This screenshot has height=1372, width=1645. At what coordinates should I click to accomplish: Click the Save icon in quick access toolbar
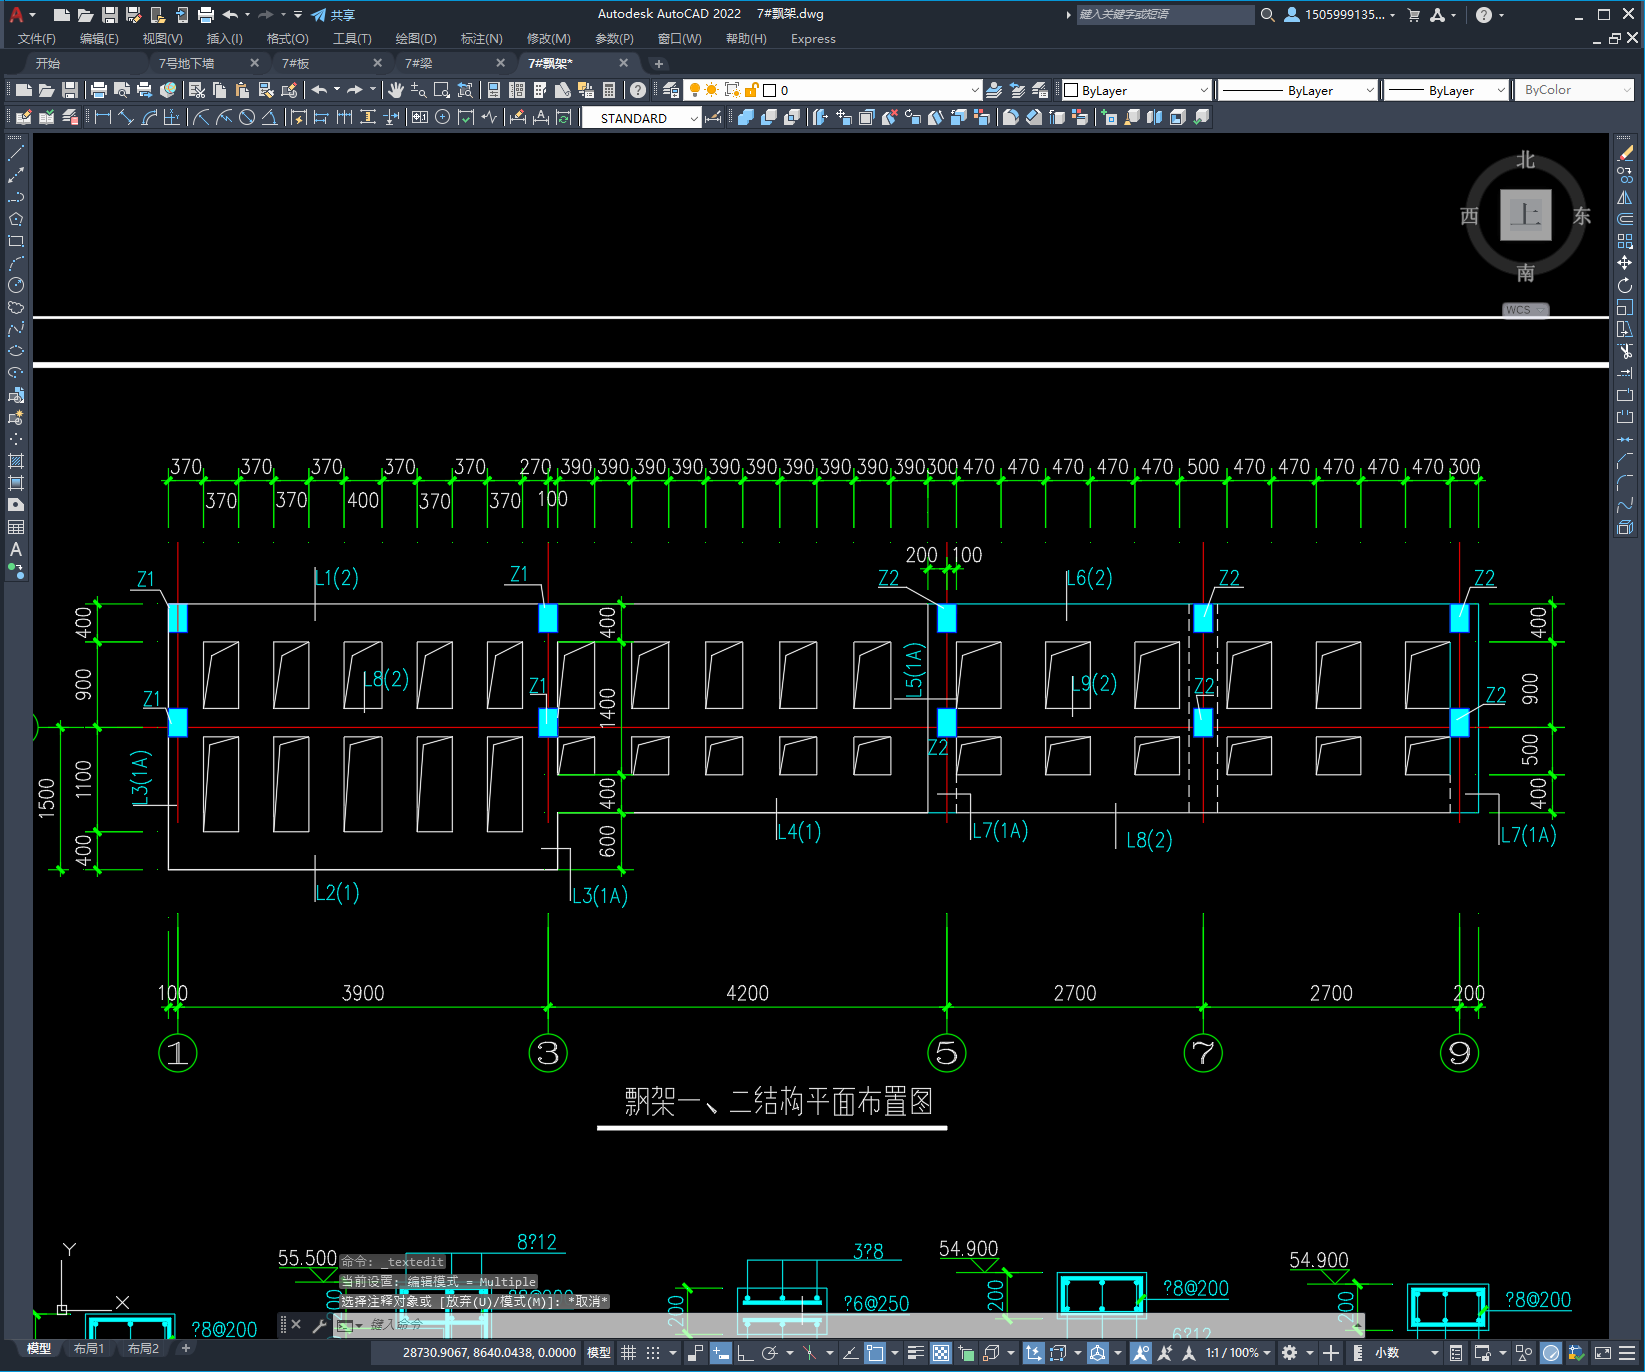[110, 14]
